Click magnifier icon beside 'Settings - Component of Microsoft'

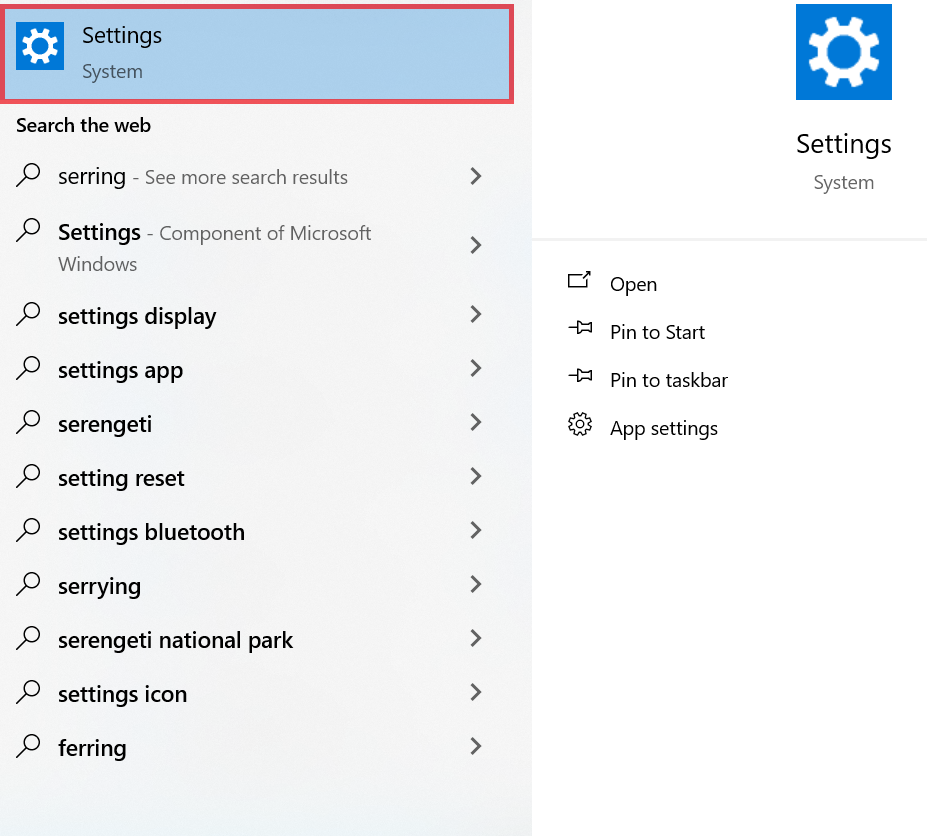point(28,231)
